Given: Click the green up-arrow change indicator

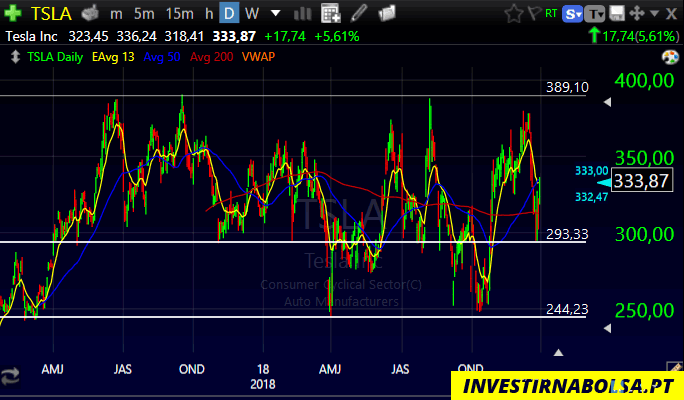Looking at the screenshot, I should (x=594, y=35).
